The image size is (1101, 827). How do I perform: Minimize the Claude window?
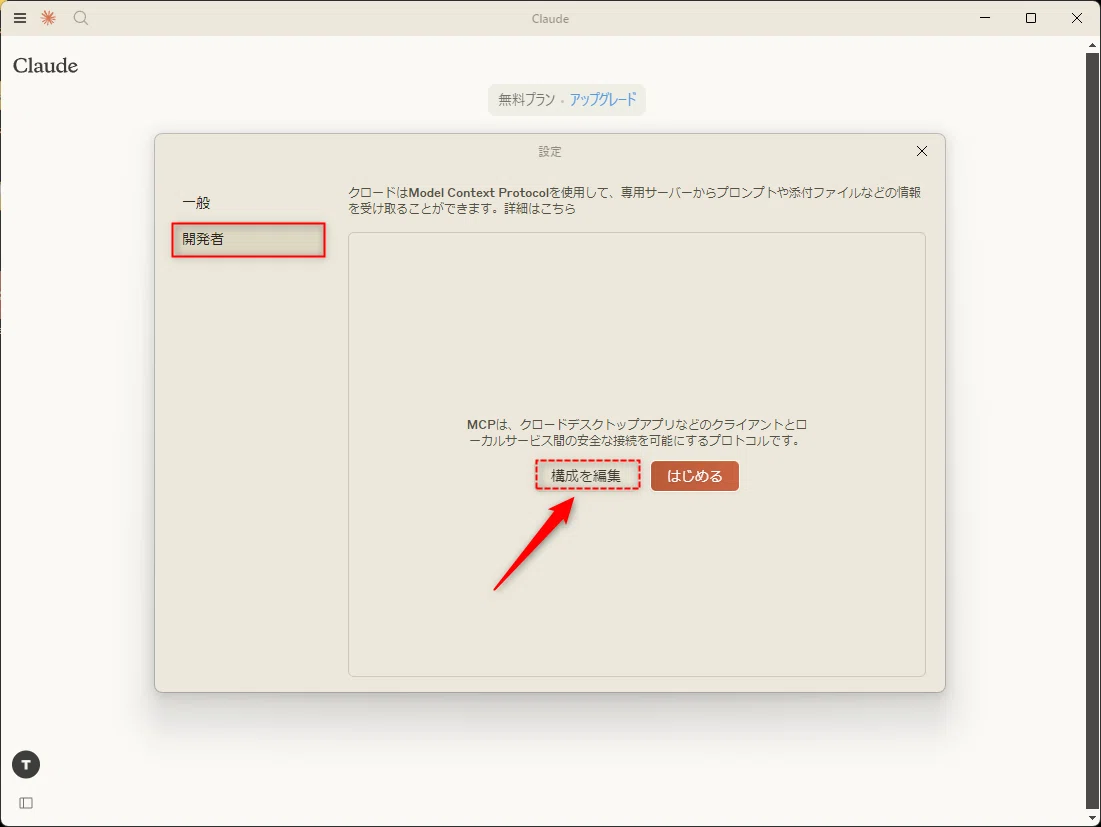point(985,18)
